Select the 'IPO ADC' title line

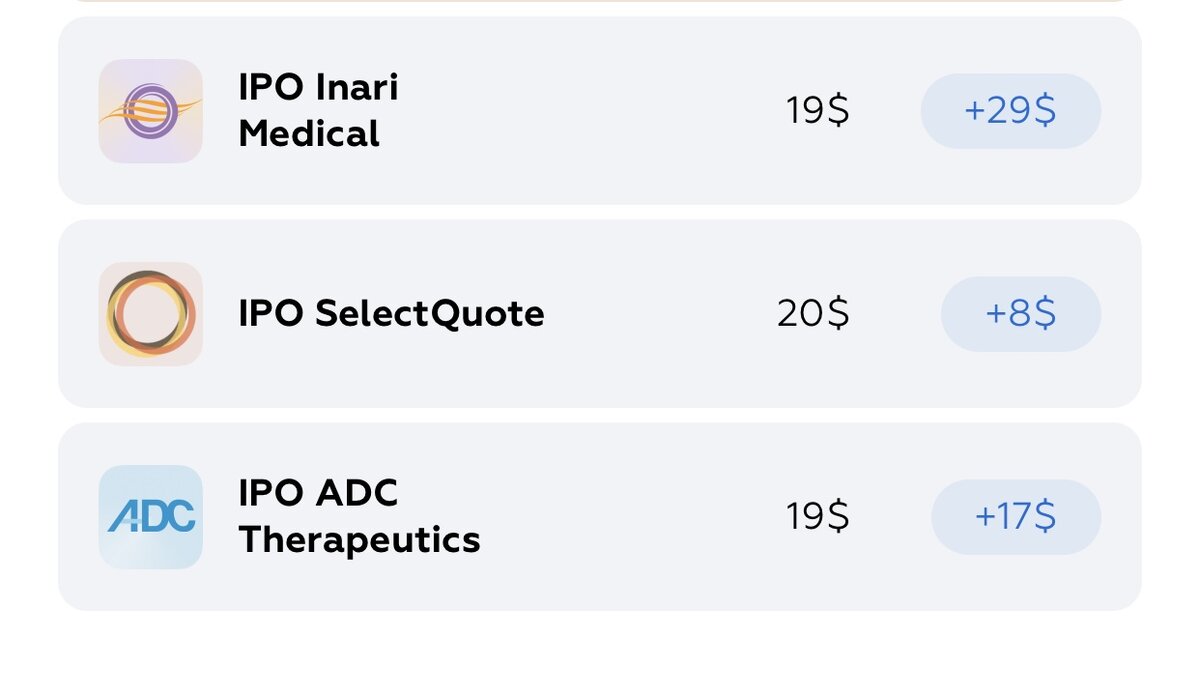click(318, 493)
